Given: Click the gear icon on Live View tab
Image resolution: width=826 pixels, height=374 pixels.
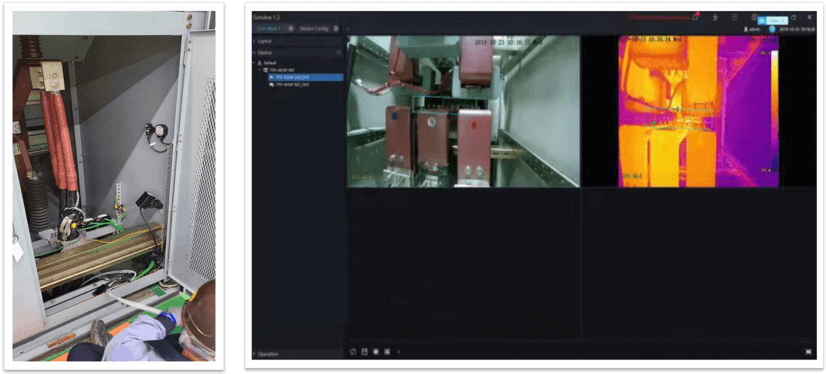Looking at the screenshot, I should pyautogui.click(x=291, y=28).
